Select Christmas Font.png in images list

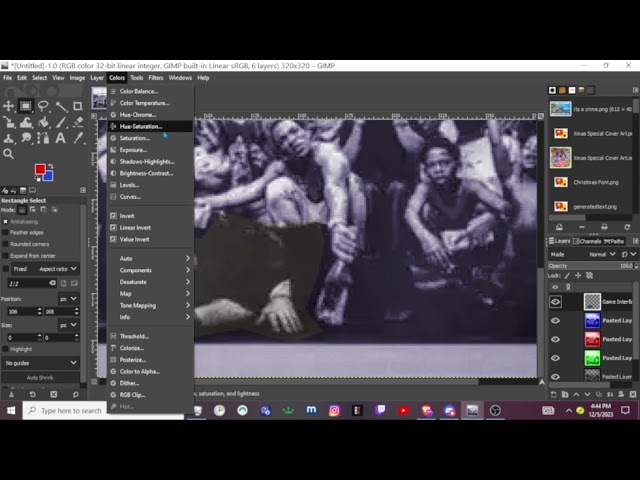coord(590,182)
